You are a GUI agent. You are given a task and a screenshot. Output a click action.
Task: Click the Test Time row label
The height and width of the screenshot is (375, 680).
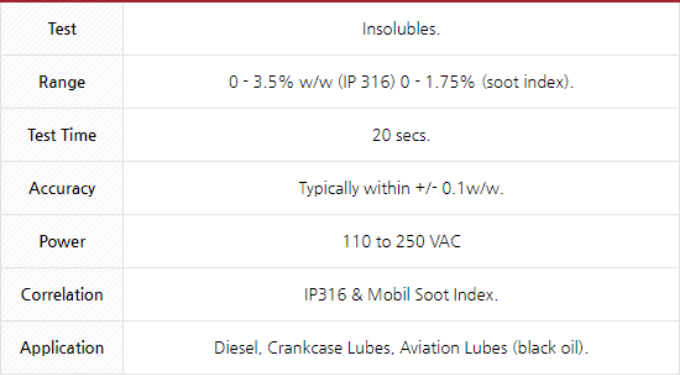tap(62, 135)
